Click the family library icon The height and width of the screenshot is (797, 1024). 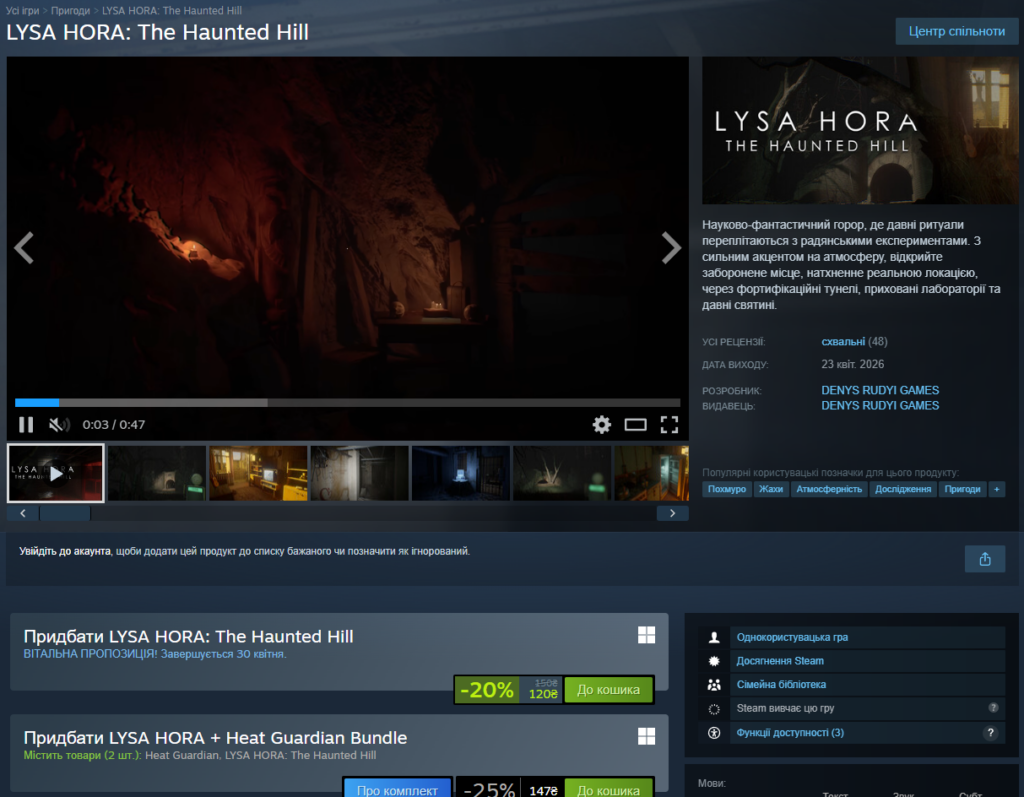click(714, 685)
